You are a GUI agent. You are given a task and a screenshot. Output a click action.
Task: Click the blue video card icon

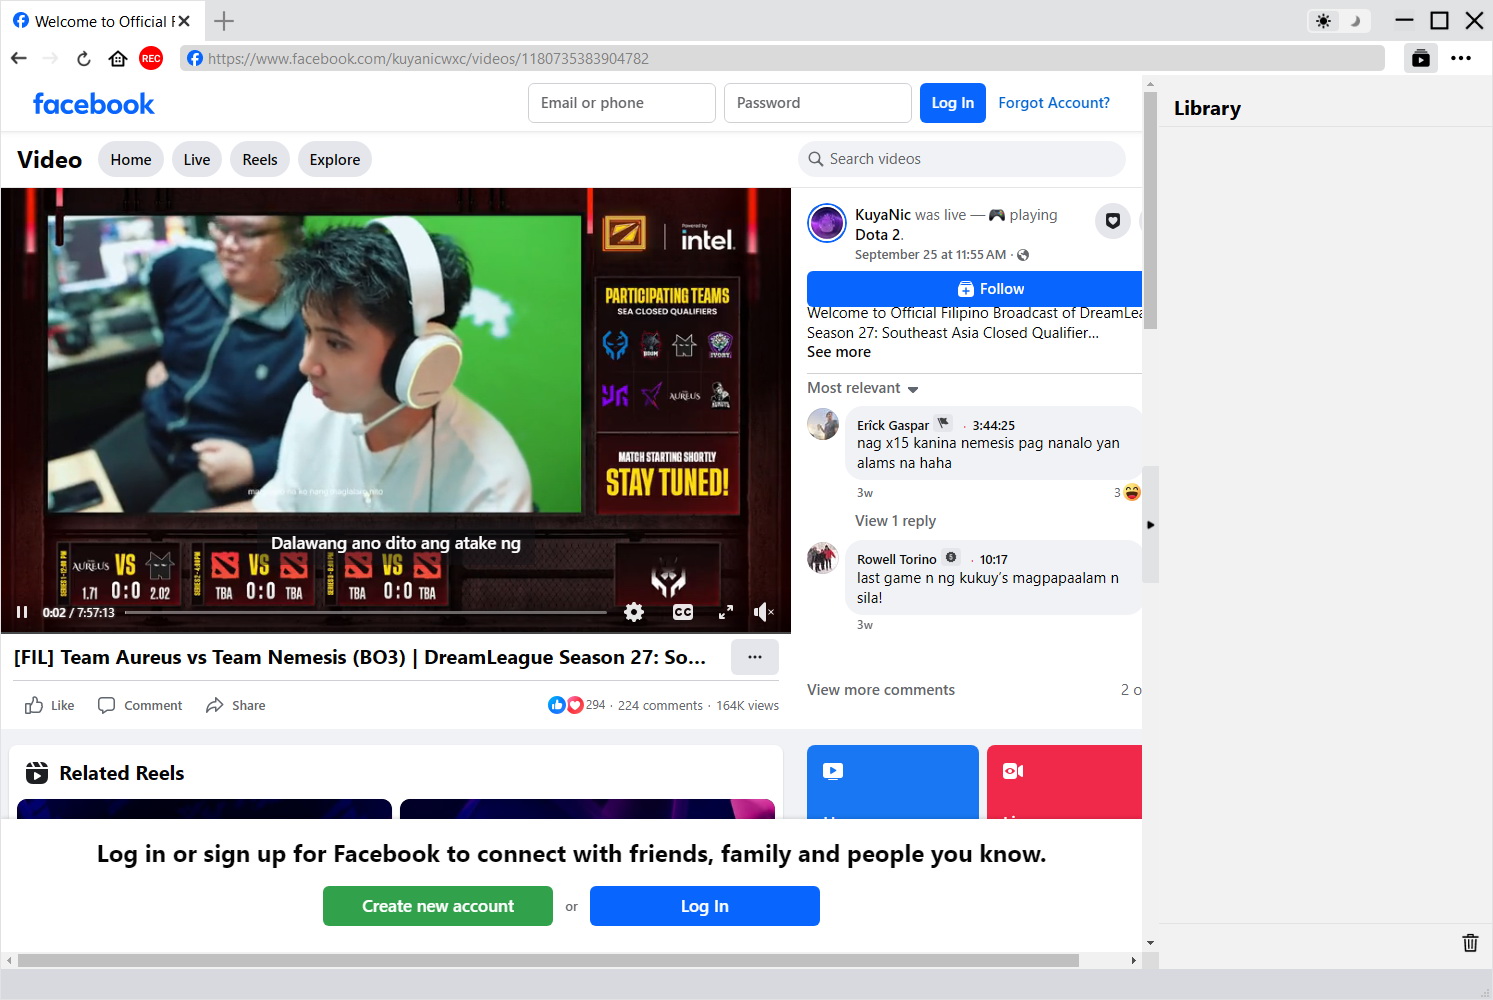[833, 771]
